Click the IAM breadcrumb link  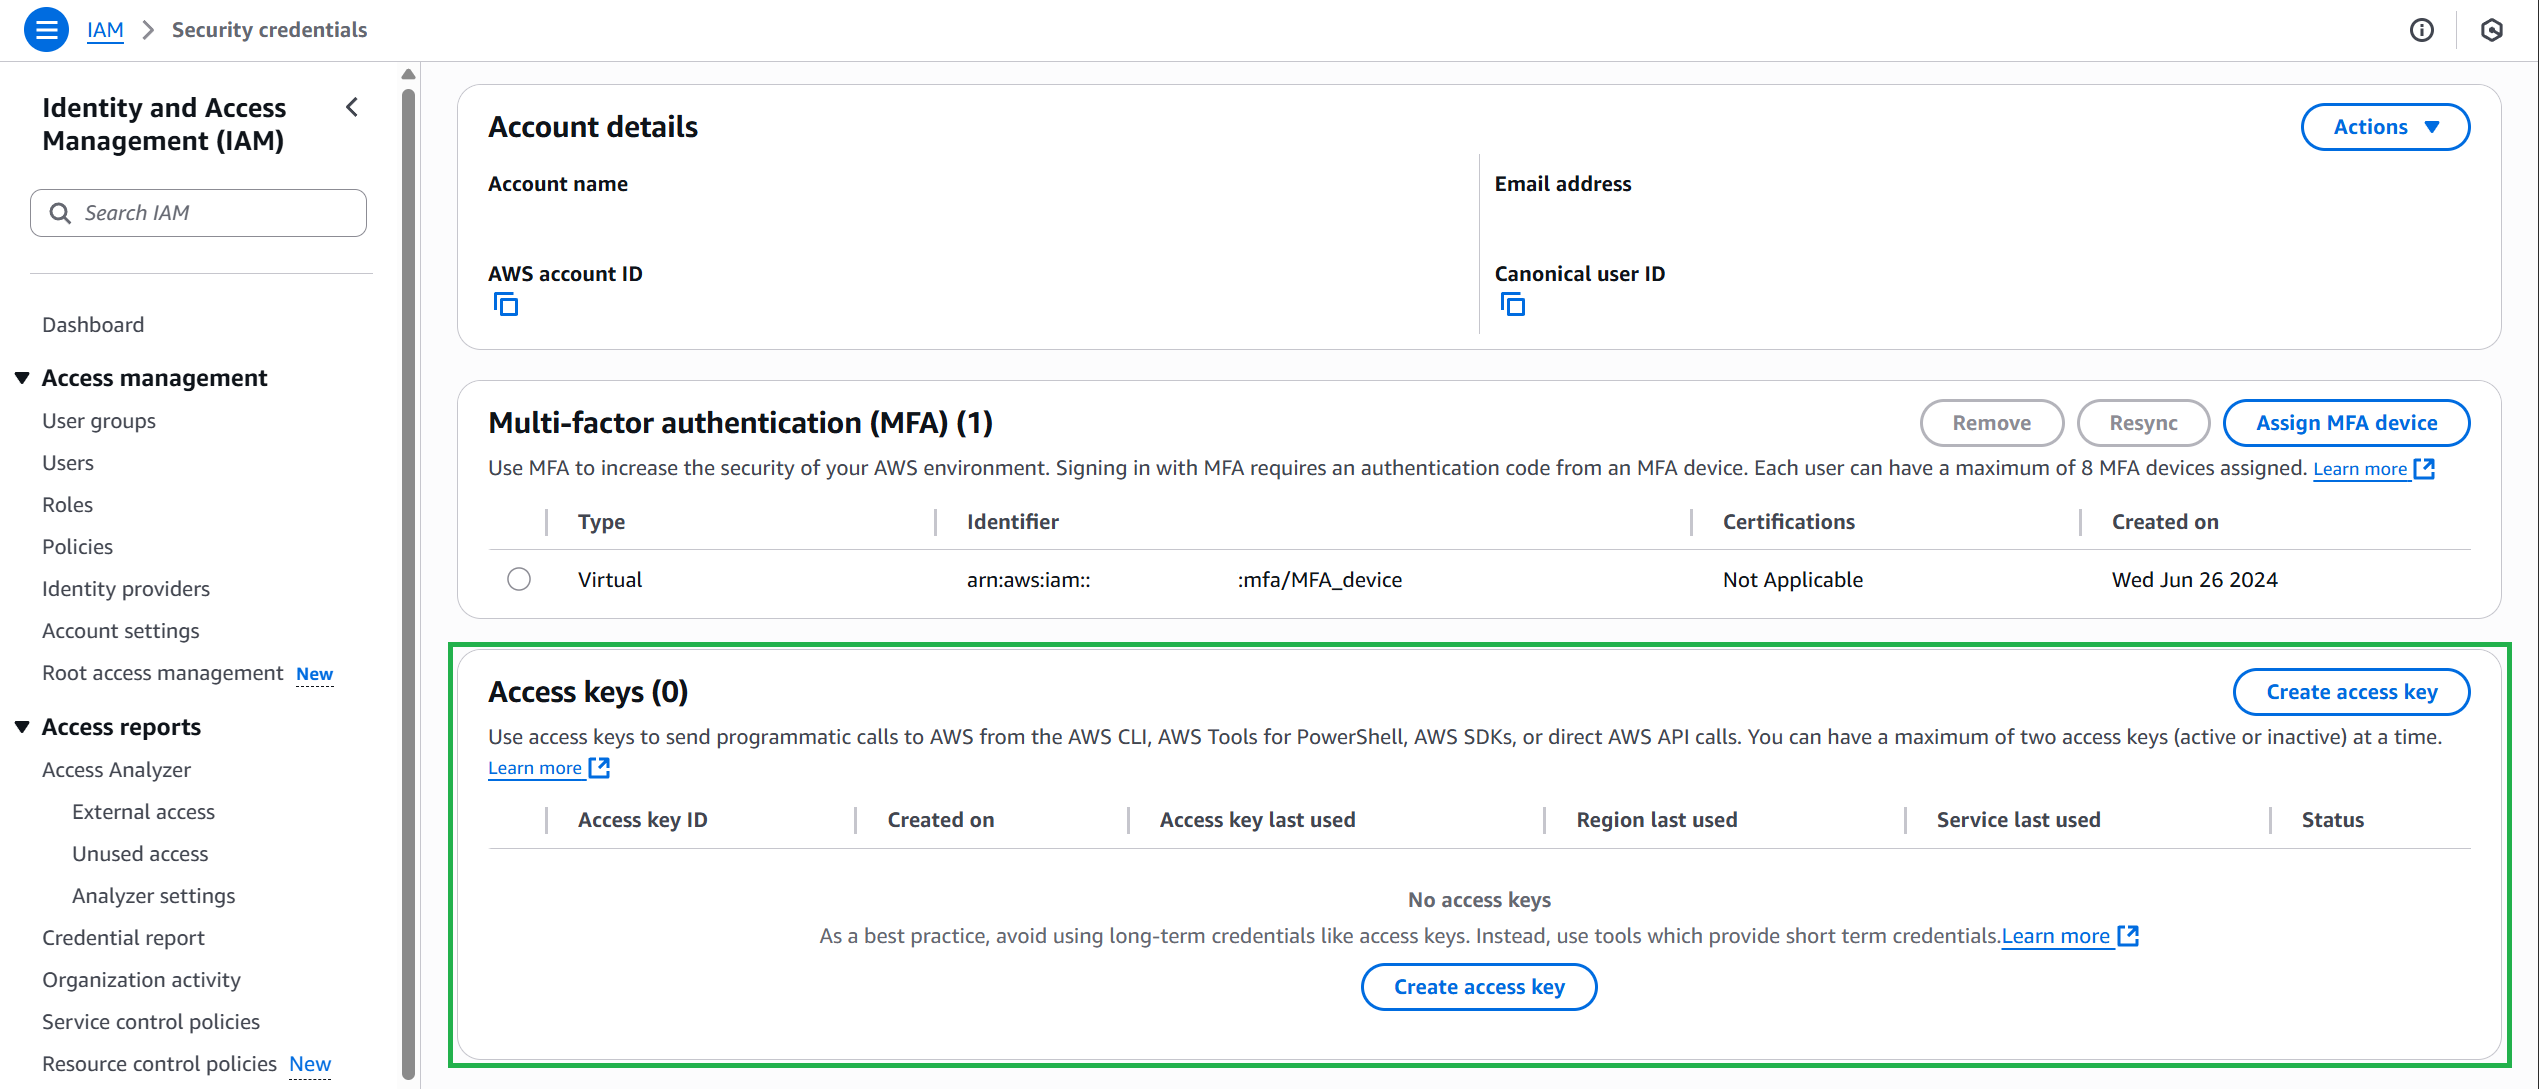coord(105,30)
